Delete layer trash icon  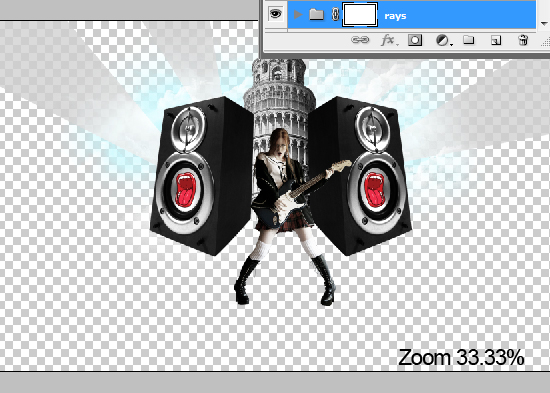click(523, 40)
